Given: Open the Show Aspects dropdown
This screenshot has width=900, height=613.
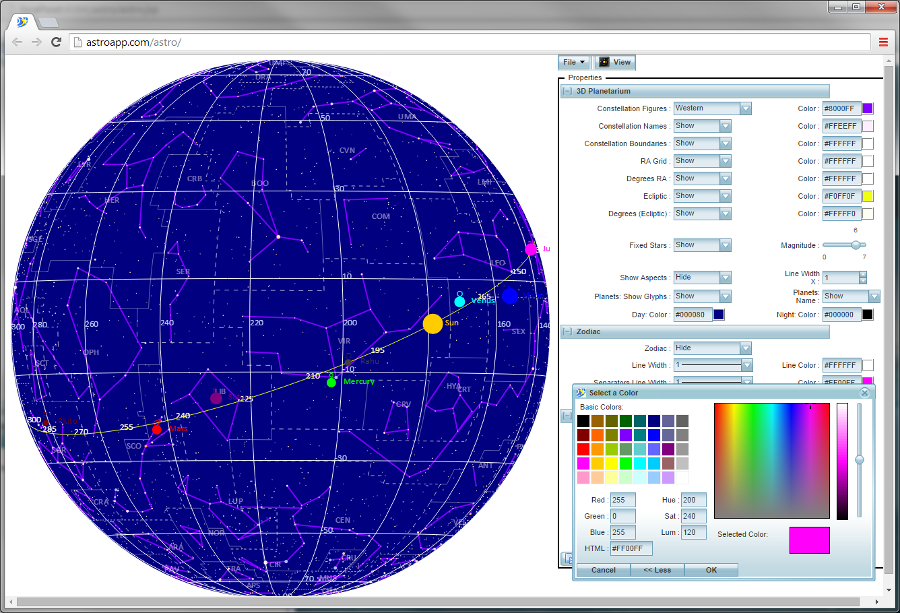Looking at the screenshot, I should tap(702, 277).
